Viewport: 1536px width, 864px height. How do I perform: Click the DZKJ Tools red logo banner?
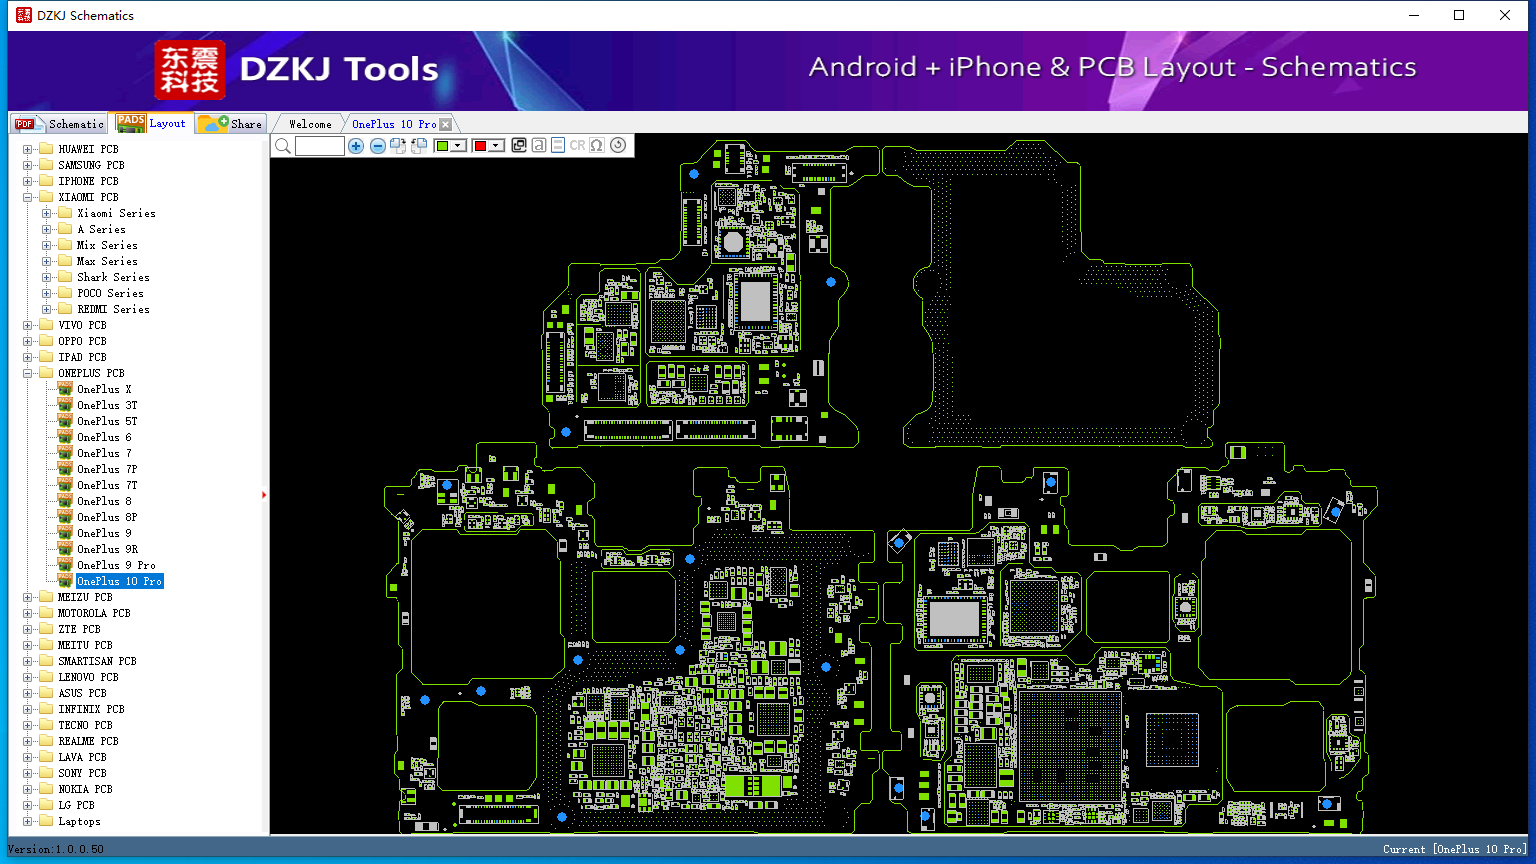(x=190, y=69)
